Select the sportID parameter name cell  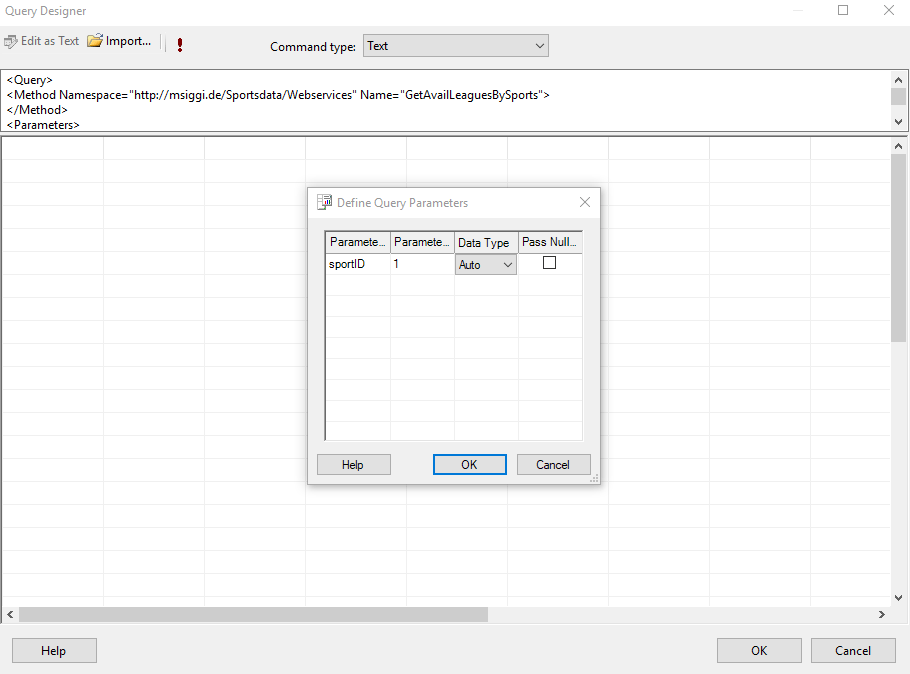pos(357,265)
